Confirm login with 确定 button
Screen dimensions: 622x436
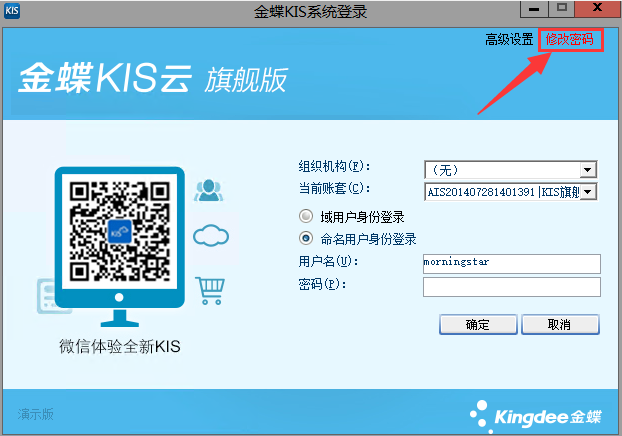478,325
